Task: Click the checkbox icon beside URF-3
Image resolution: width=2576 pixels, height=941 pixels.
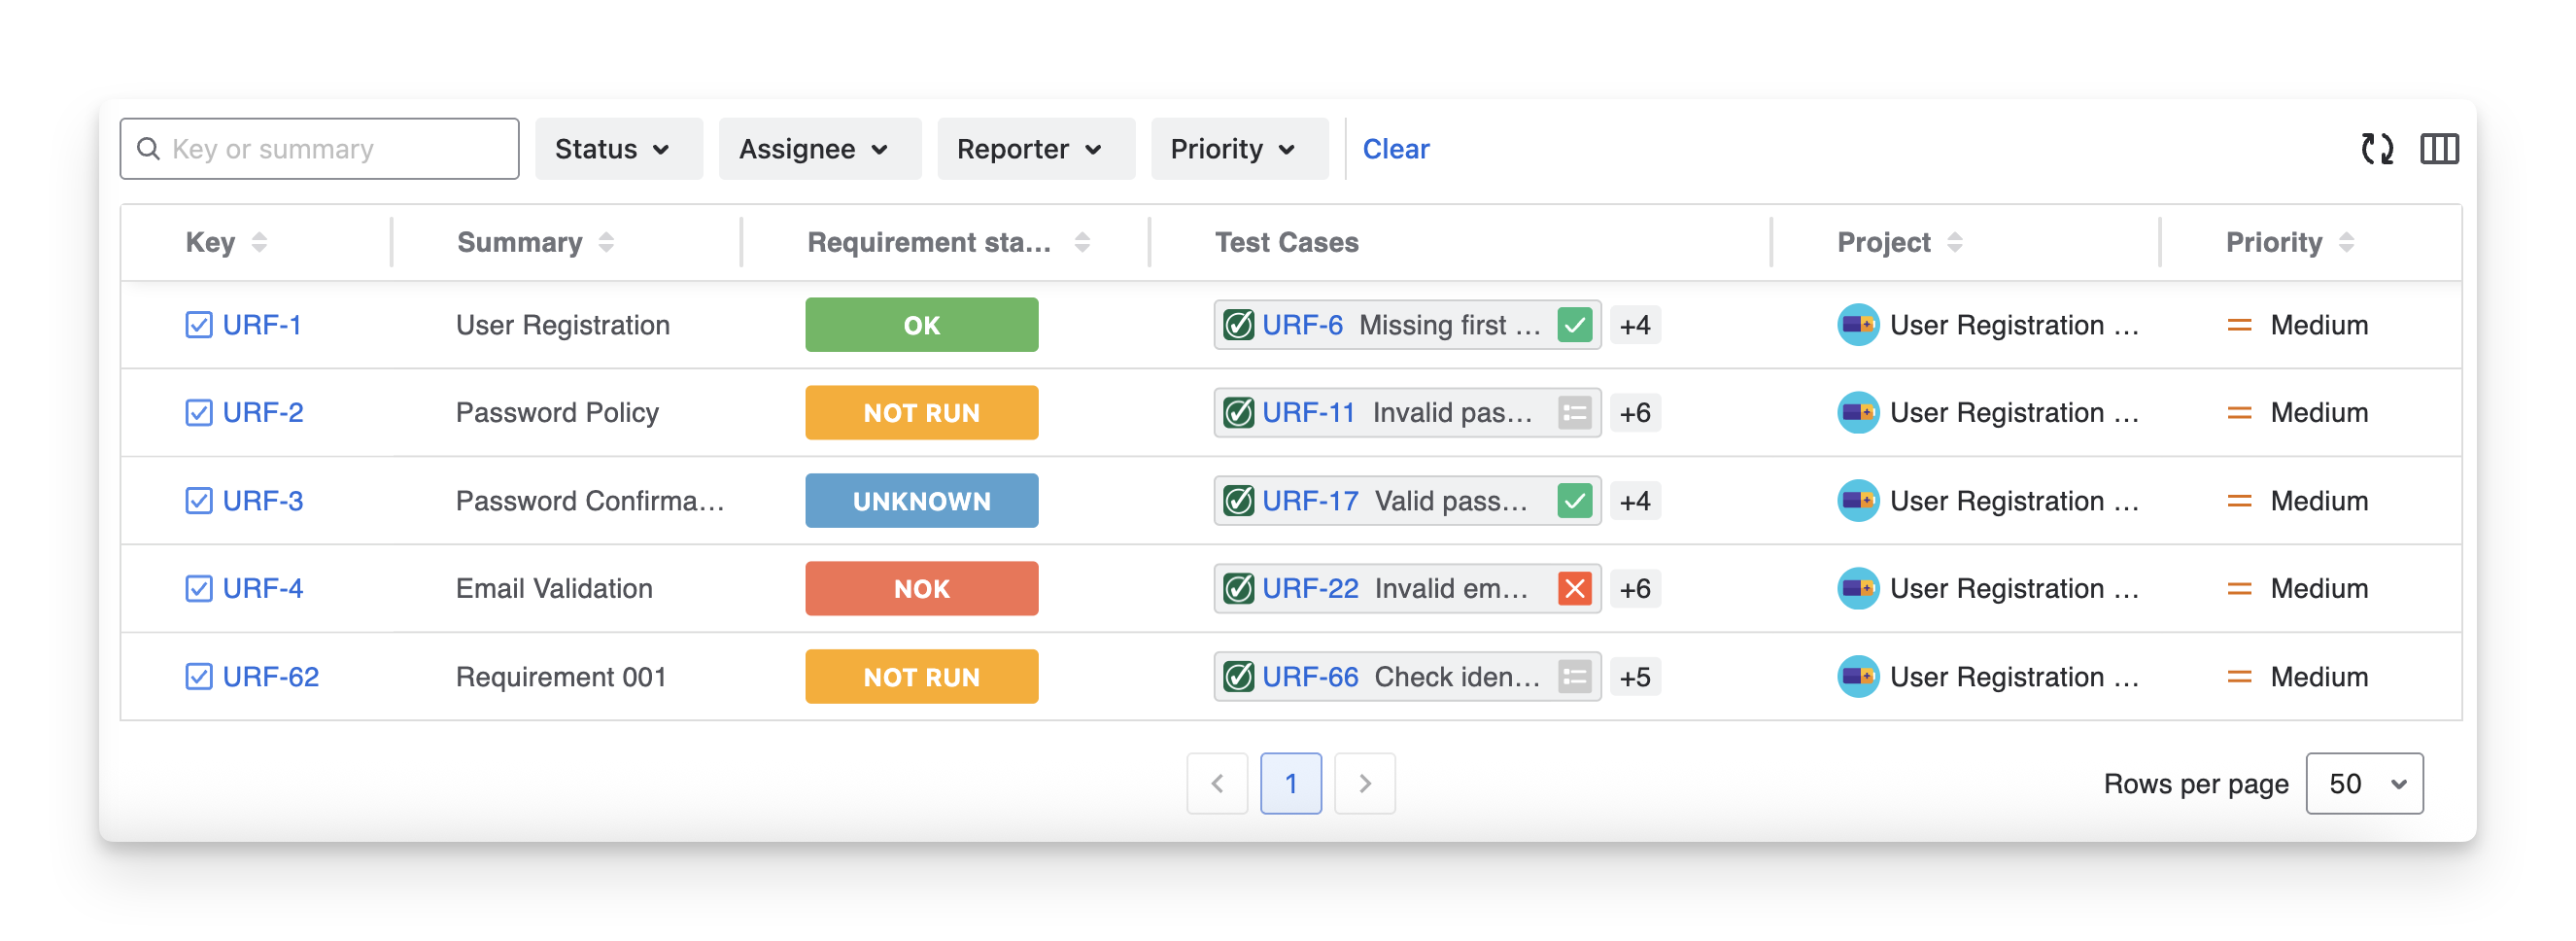Action: click(199, 501)
